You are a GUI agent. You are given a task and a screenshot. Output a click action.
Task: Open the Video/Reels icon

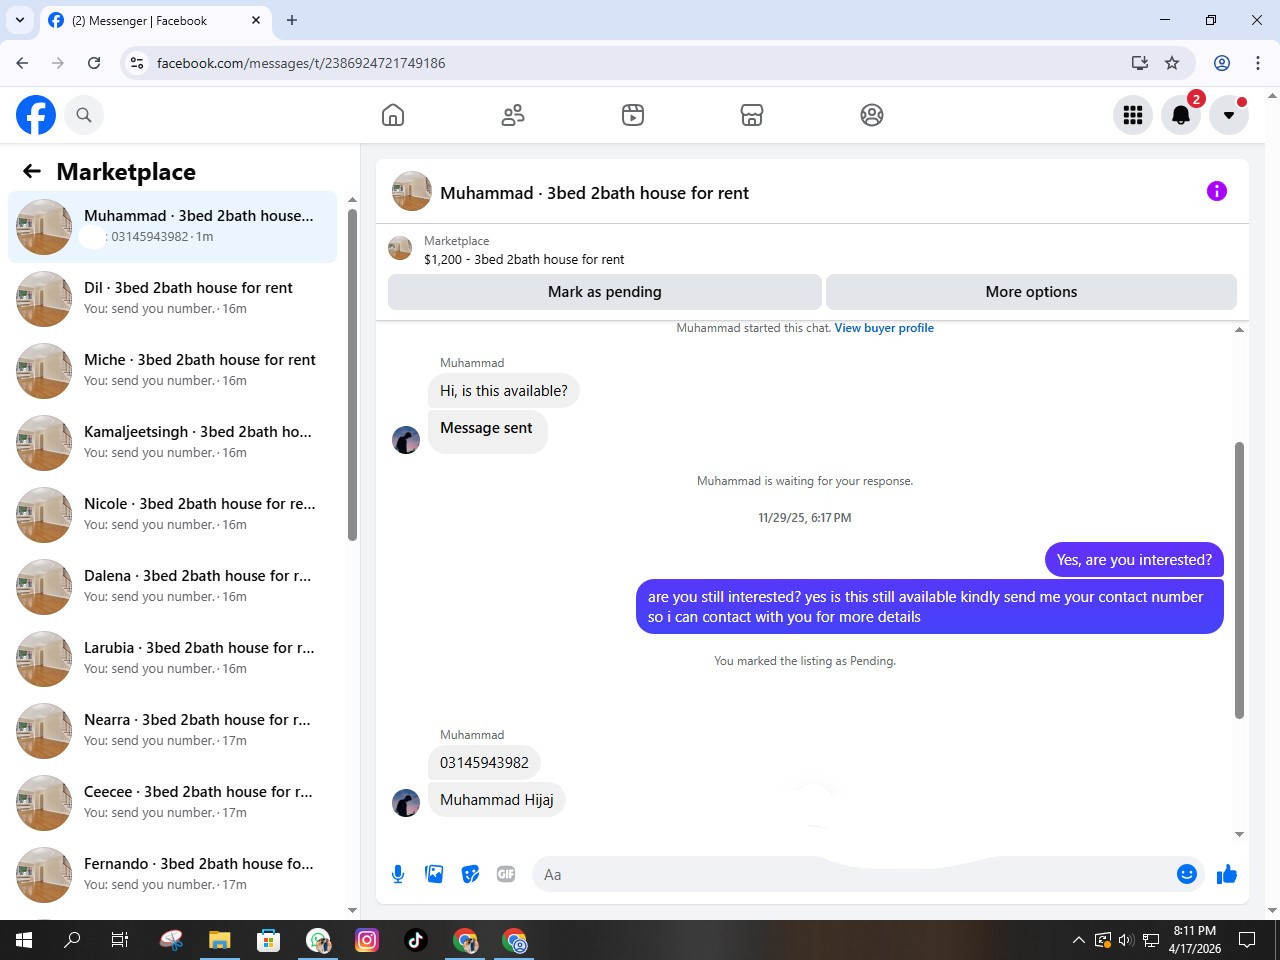click(633, 115)
